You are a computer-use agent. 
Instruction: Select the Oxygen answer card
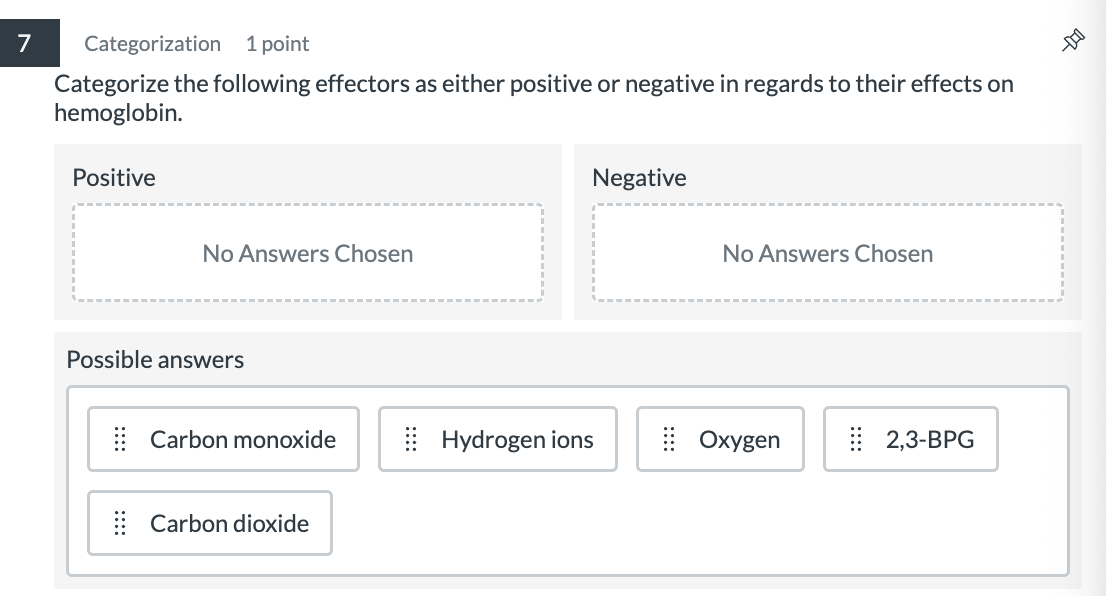coord(720,439)
